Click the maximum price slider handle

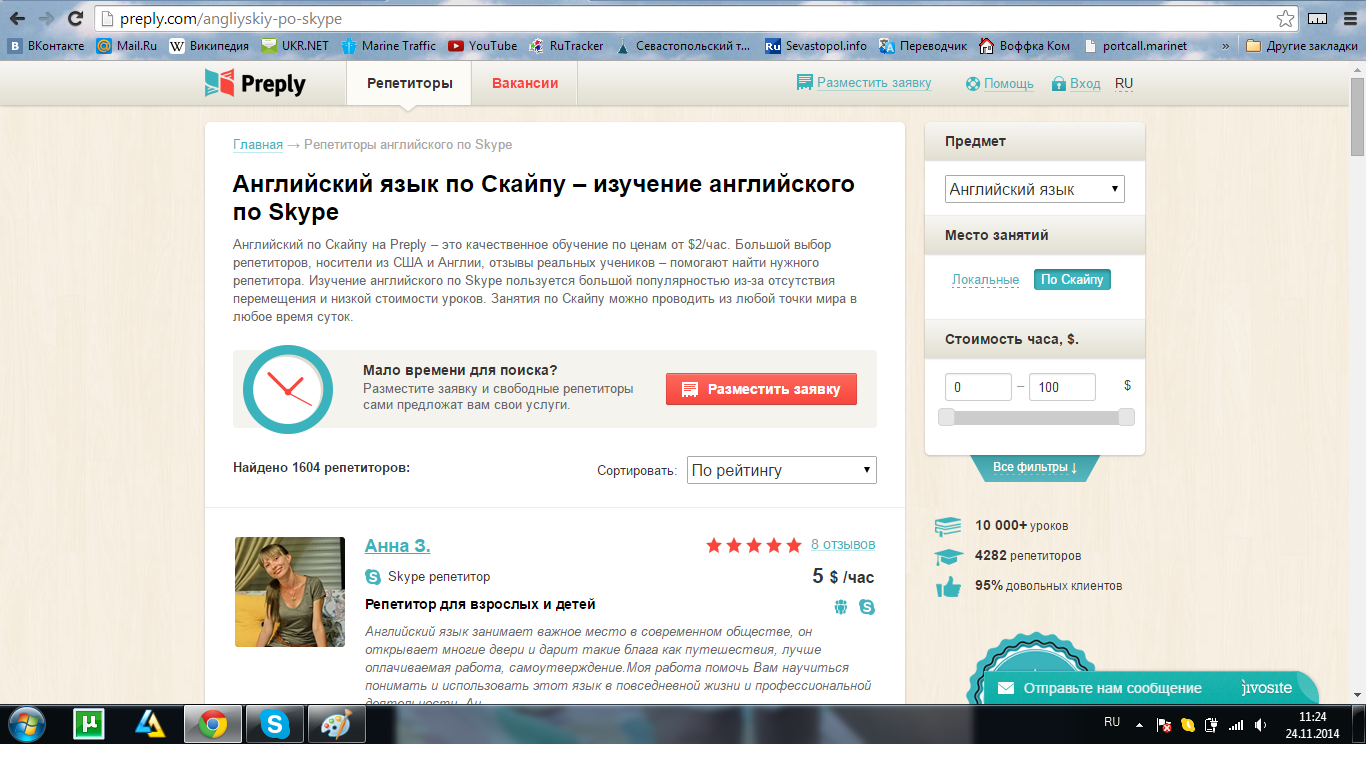tap(1126, 417)
